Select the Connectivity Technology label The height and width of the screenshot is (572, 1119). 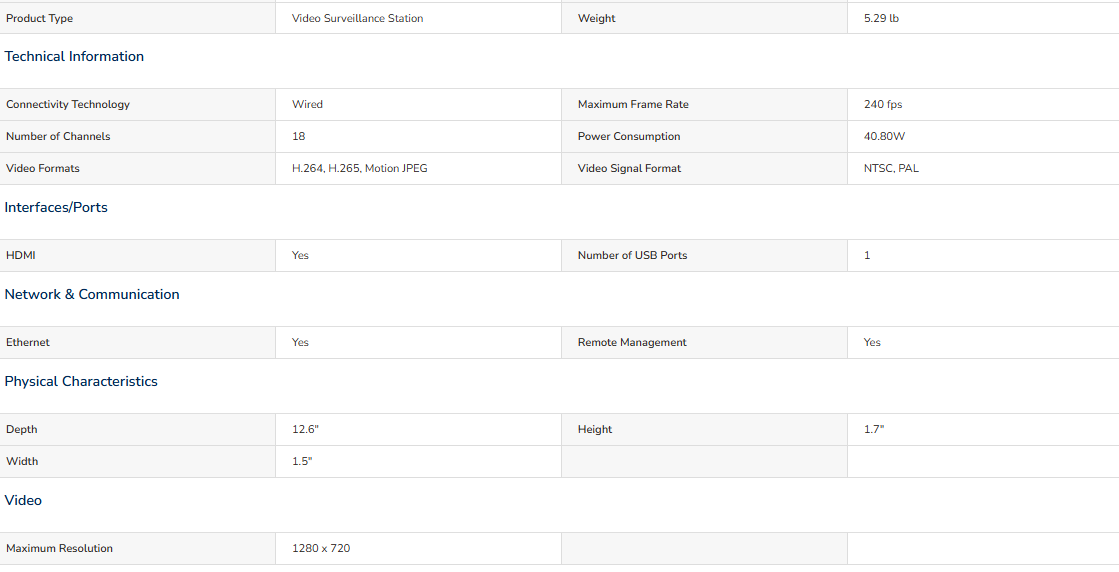pos(68,104)
